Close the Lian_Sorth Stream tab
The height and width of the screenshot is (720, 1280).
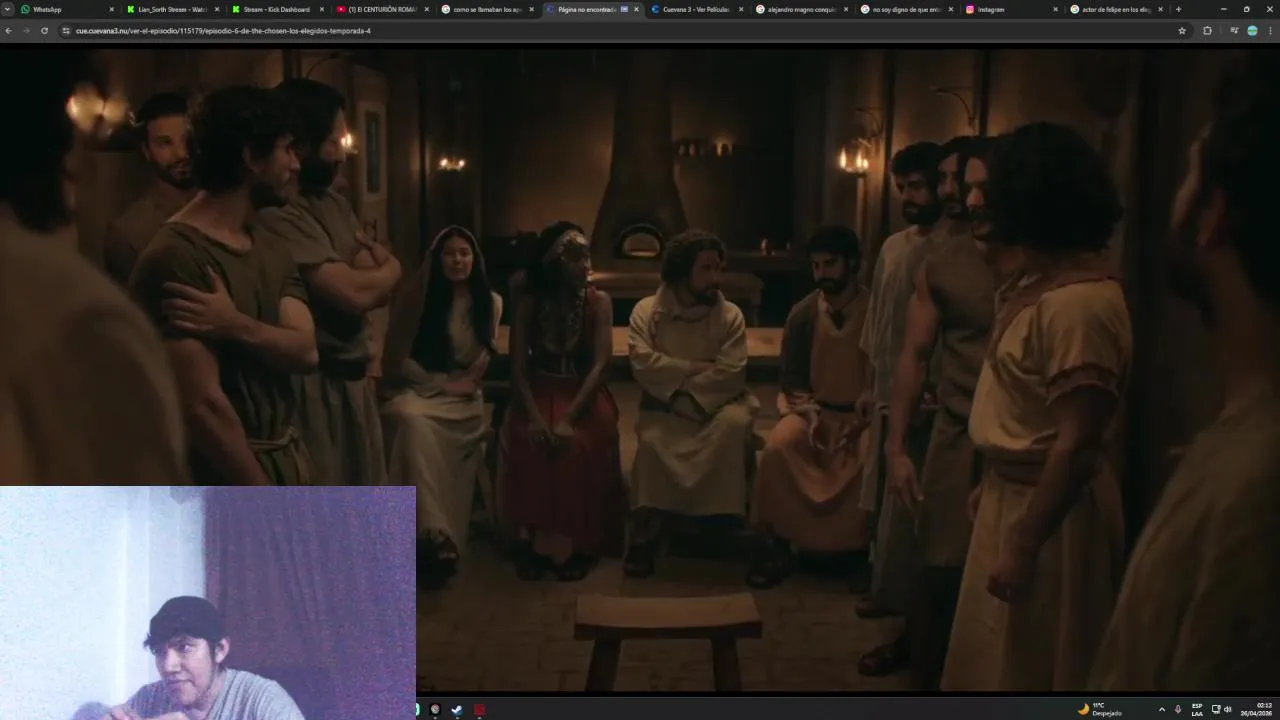click(x=216, y=9)
